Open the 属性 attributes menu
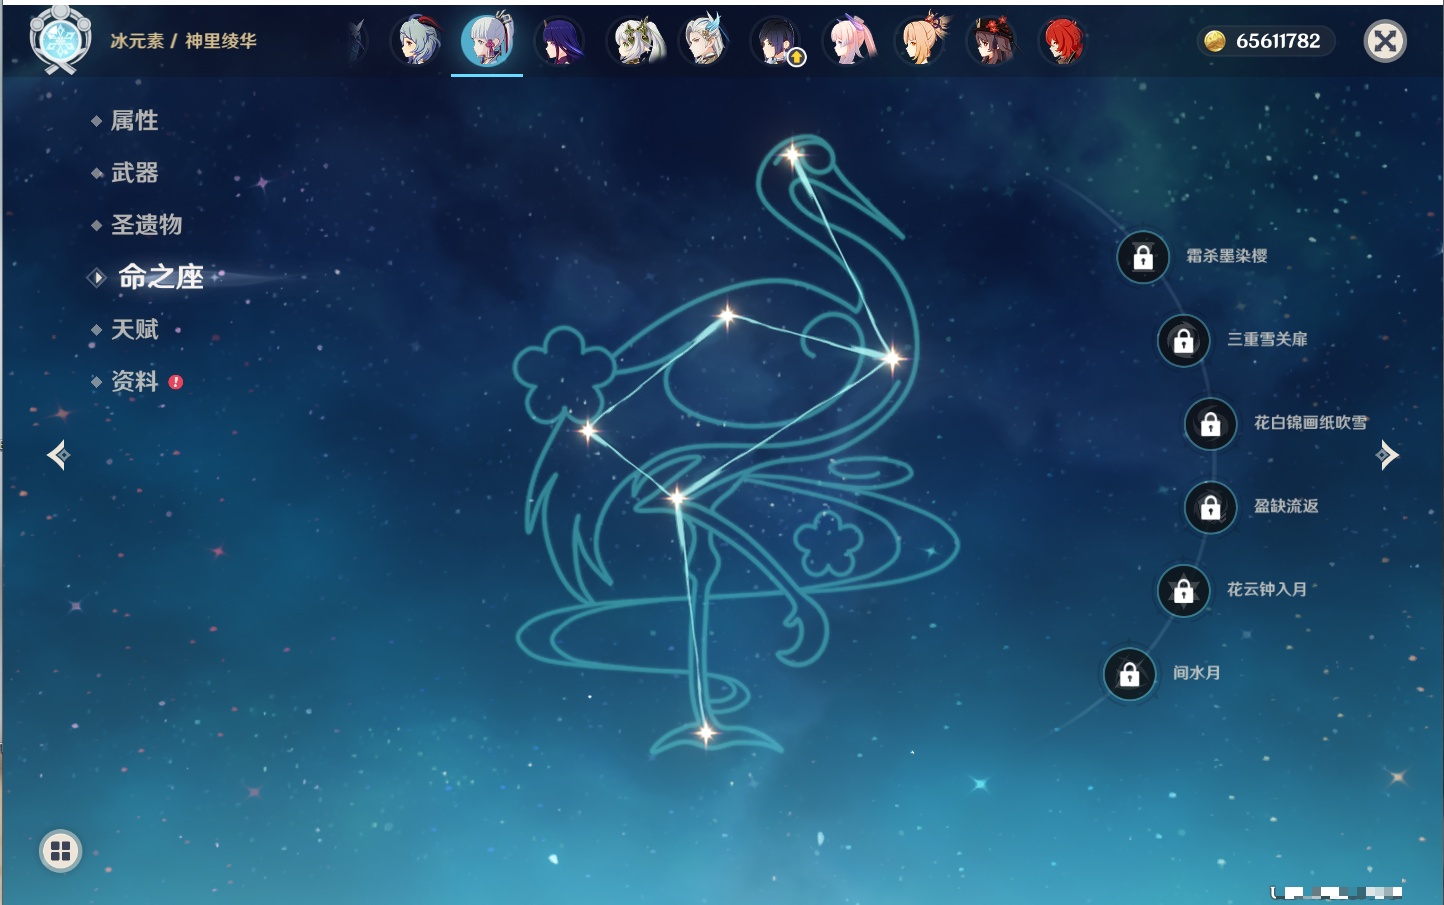 pyautogui.click(x=134, y=121)
